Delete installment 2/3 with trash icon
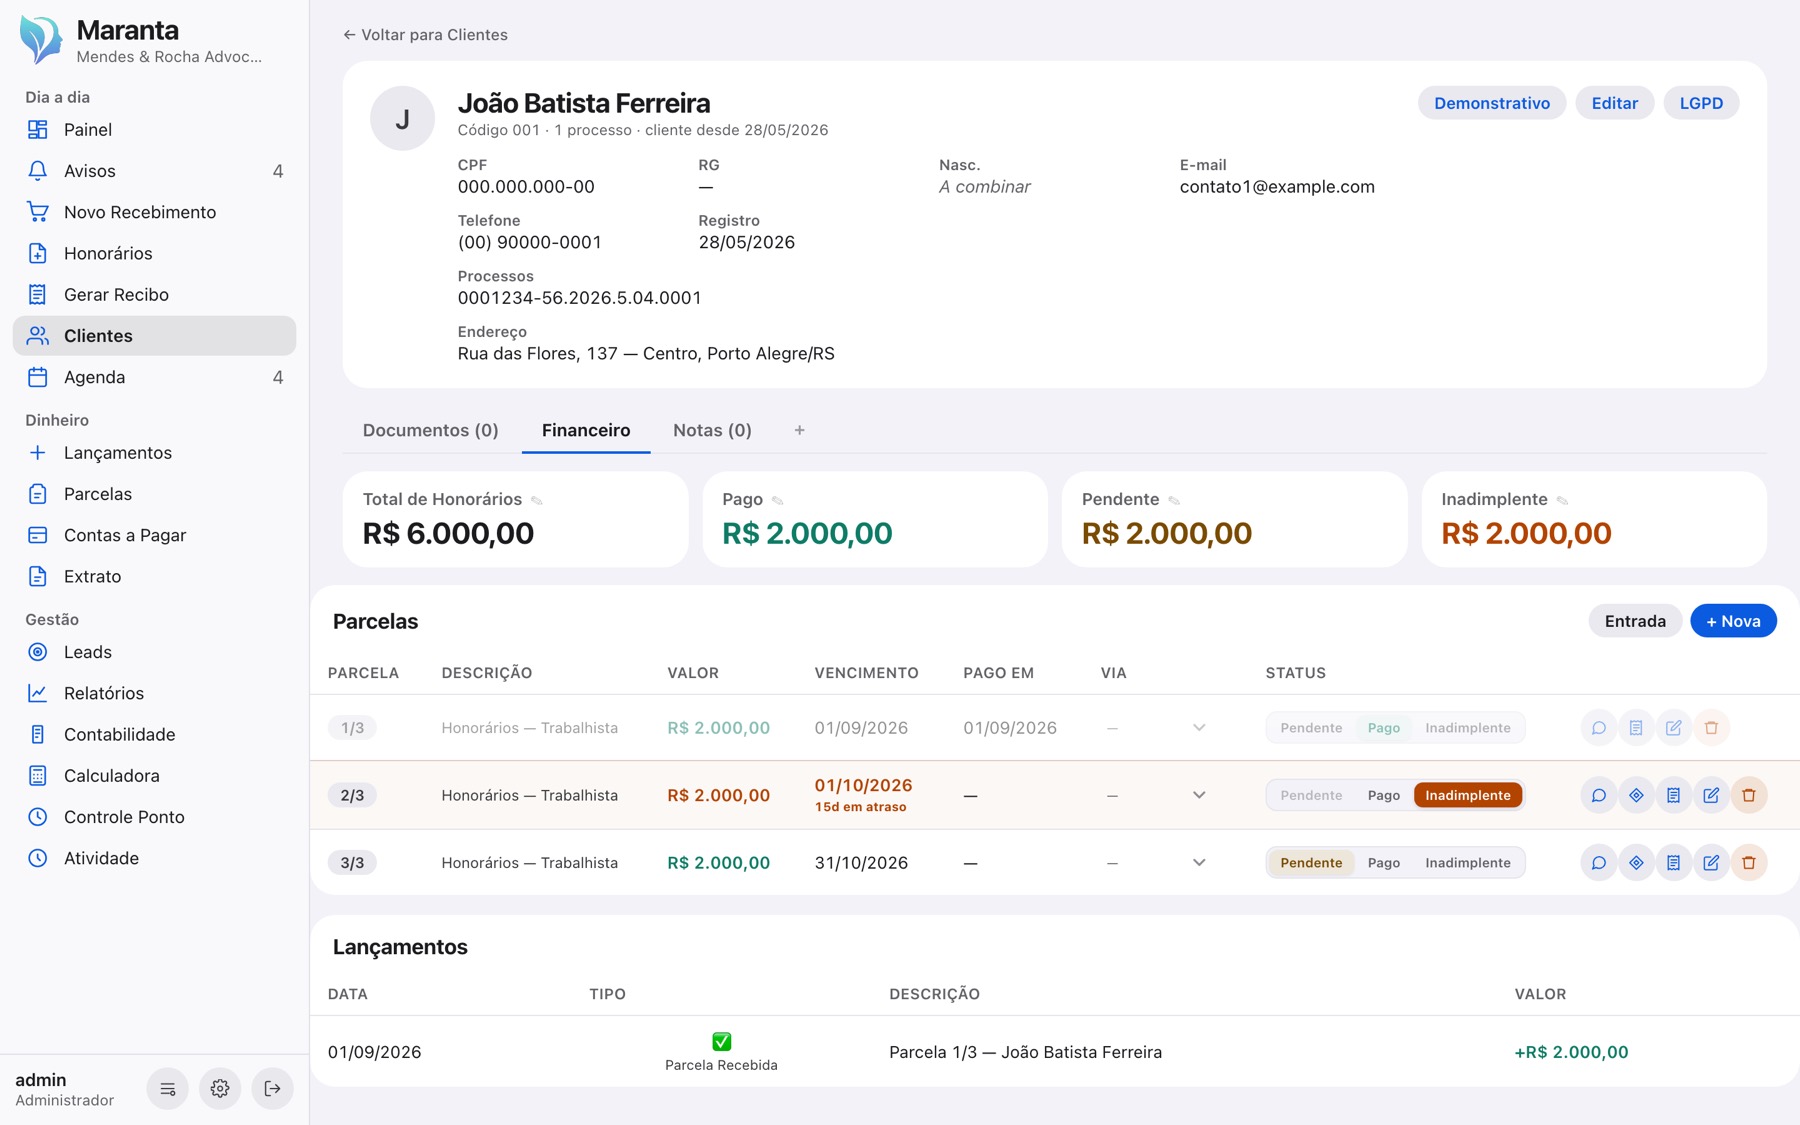Image resolution: width=1800 pixels, height=1125 pixels. coord(1749,795)
